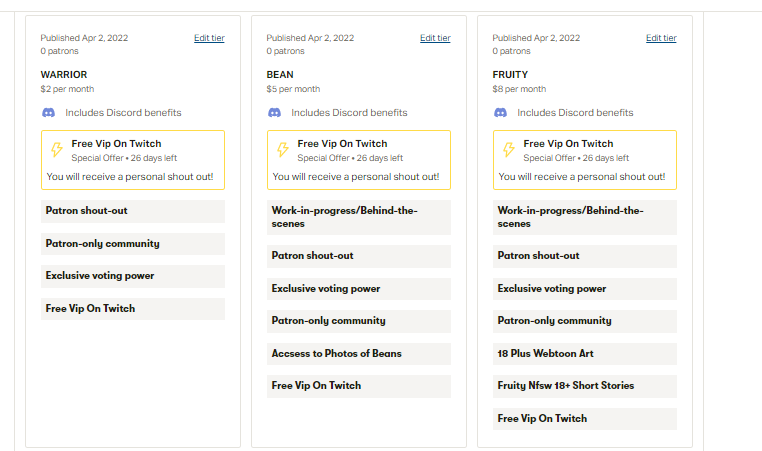The image size is (762, 451).
Task: Click lightning bolt icon in WARRIOR special offer
Action: [56, 150]
